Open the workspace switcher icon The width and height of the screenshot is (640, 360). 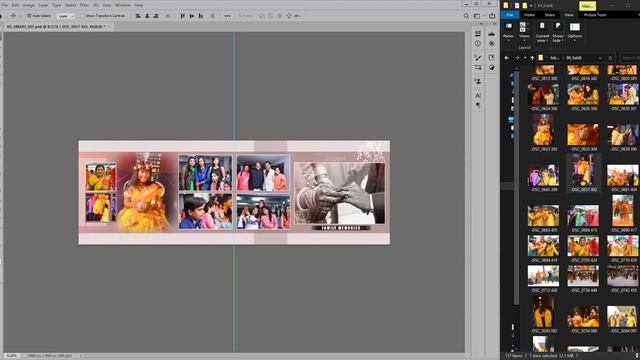click(x=477, y=16)
